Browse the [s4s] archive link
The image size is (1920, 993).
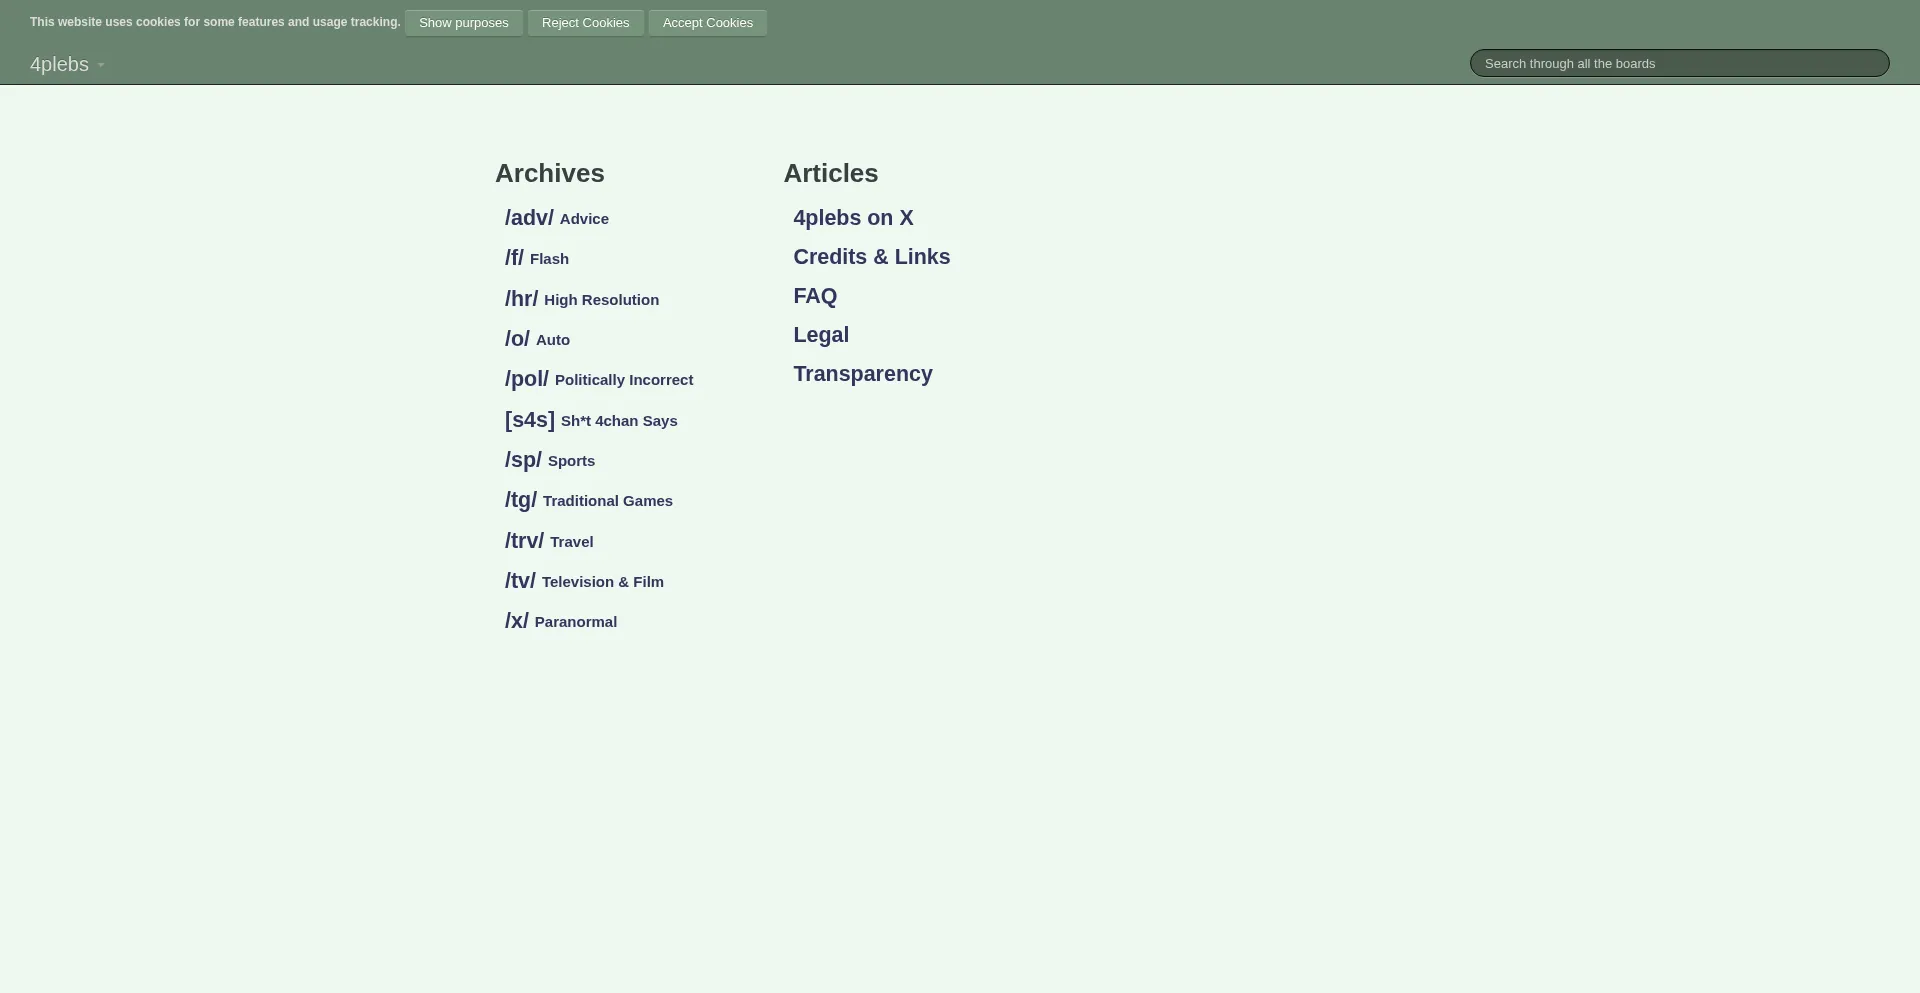click(591, 420)
